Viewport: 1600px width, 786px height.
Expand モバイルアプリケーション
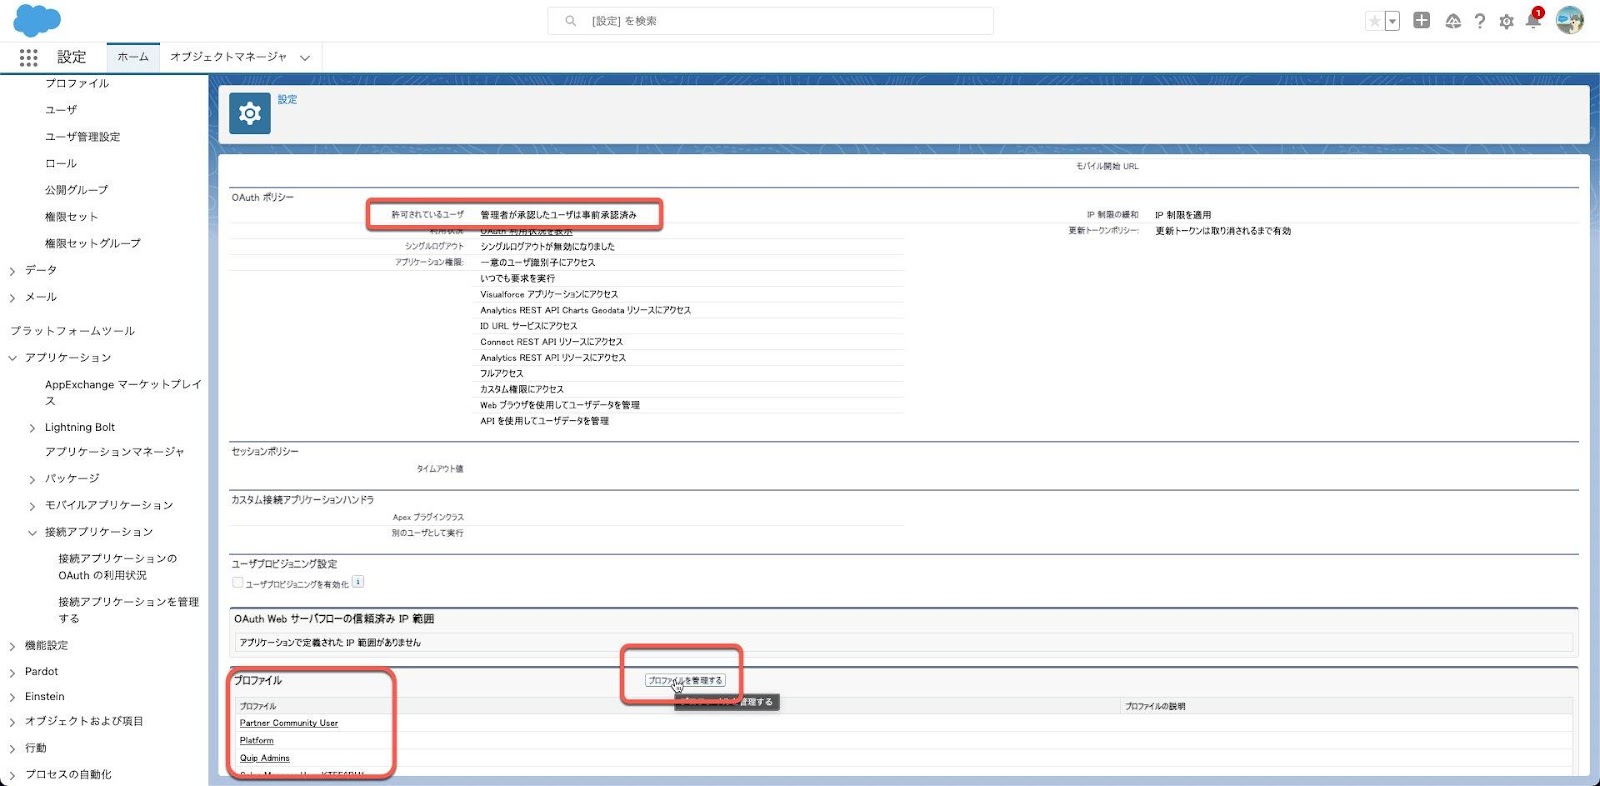coord(32,506)
